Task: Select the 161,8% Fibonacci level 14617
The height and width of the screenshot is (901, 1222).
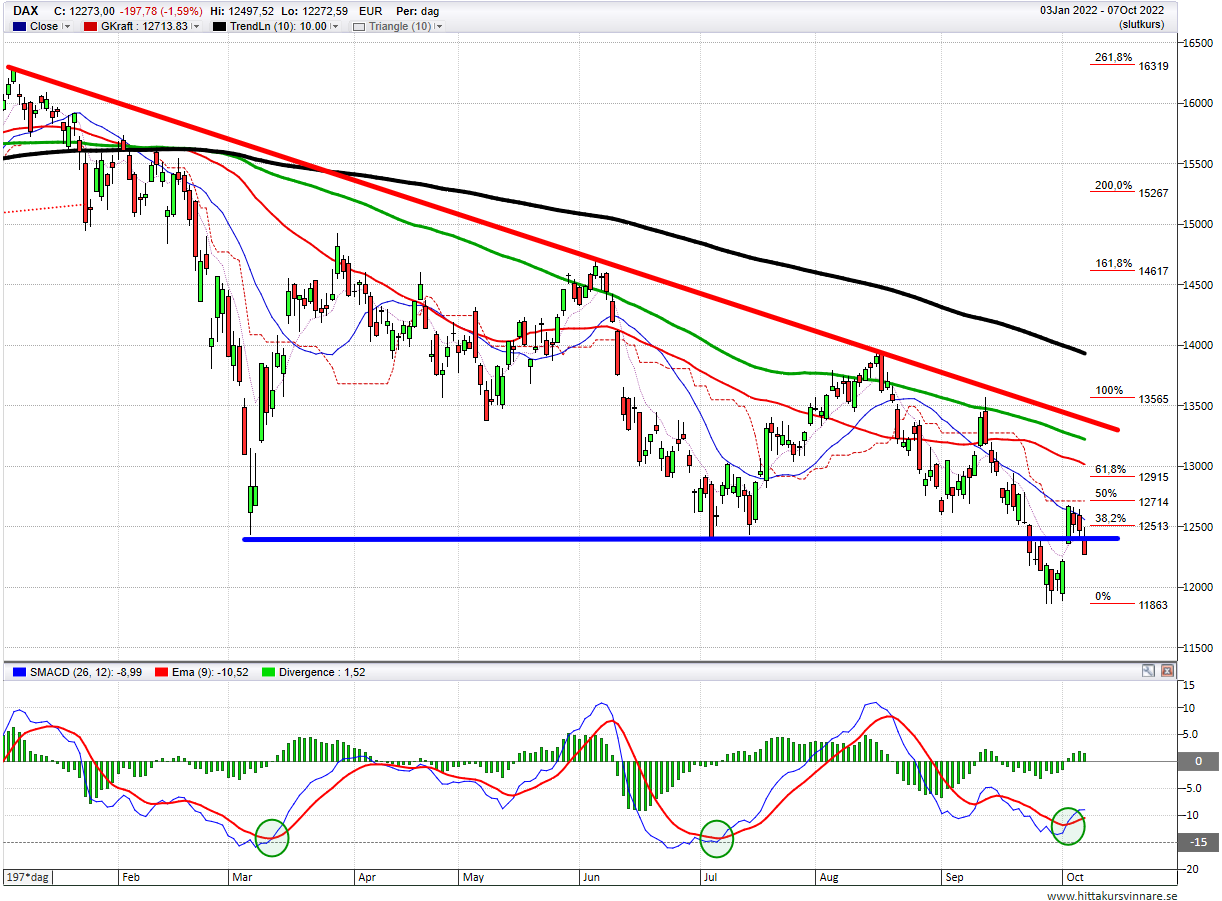Action: coord(1131,267)
